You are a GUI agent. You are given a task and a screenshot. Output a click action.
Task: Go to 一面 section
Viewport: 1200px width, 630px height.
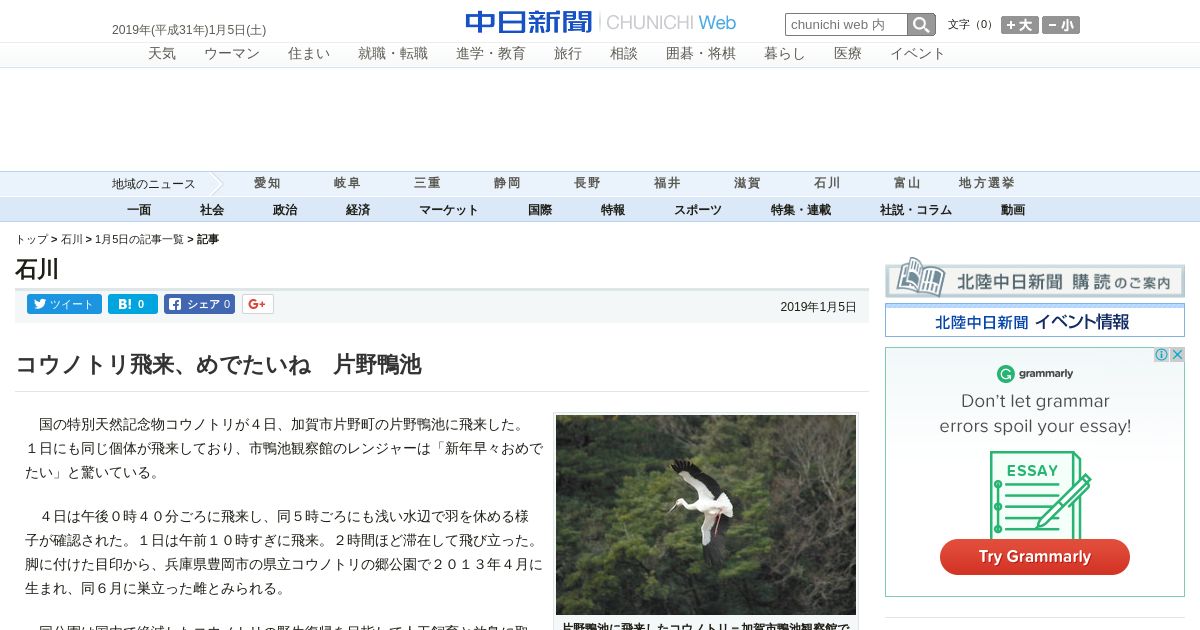[139, 210]
